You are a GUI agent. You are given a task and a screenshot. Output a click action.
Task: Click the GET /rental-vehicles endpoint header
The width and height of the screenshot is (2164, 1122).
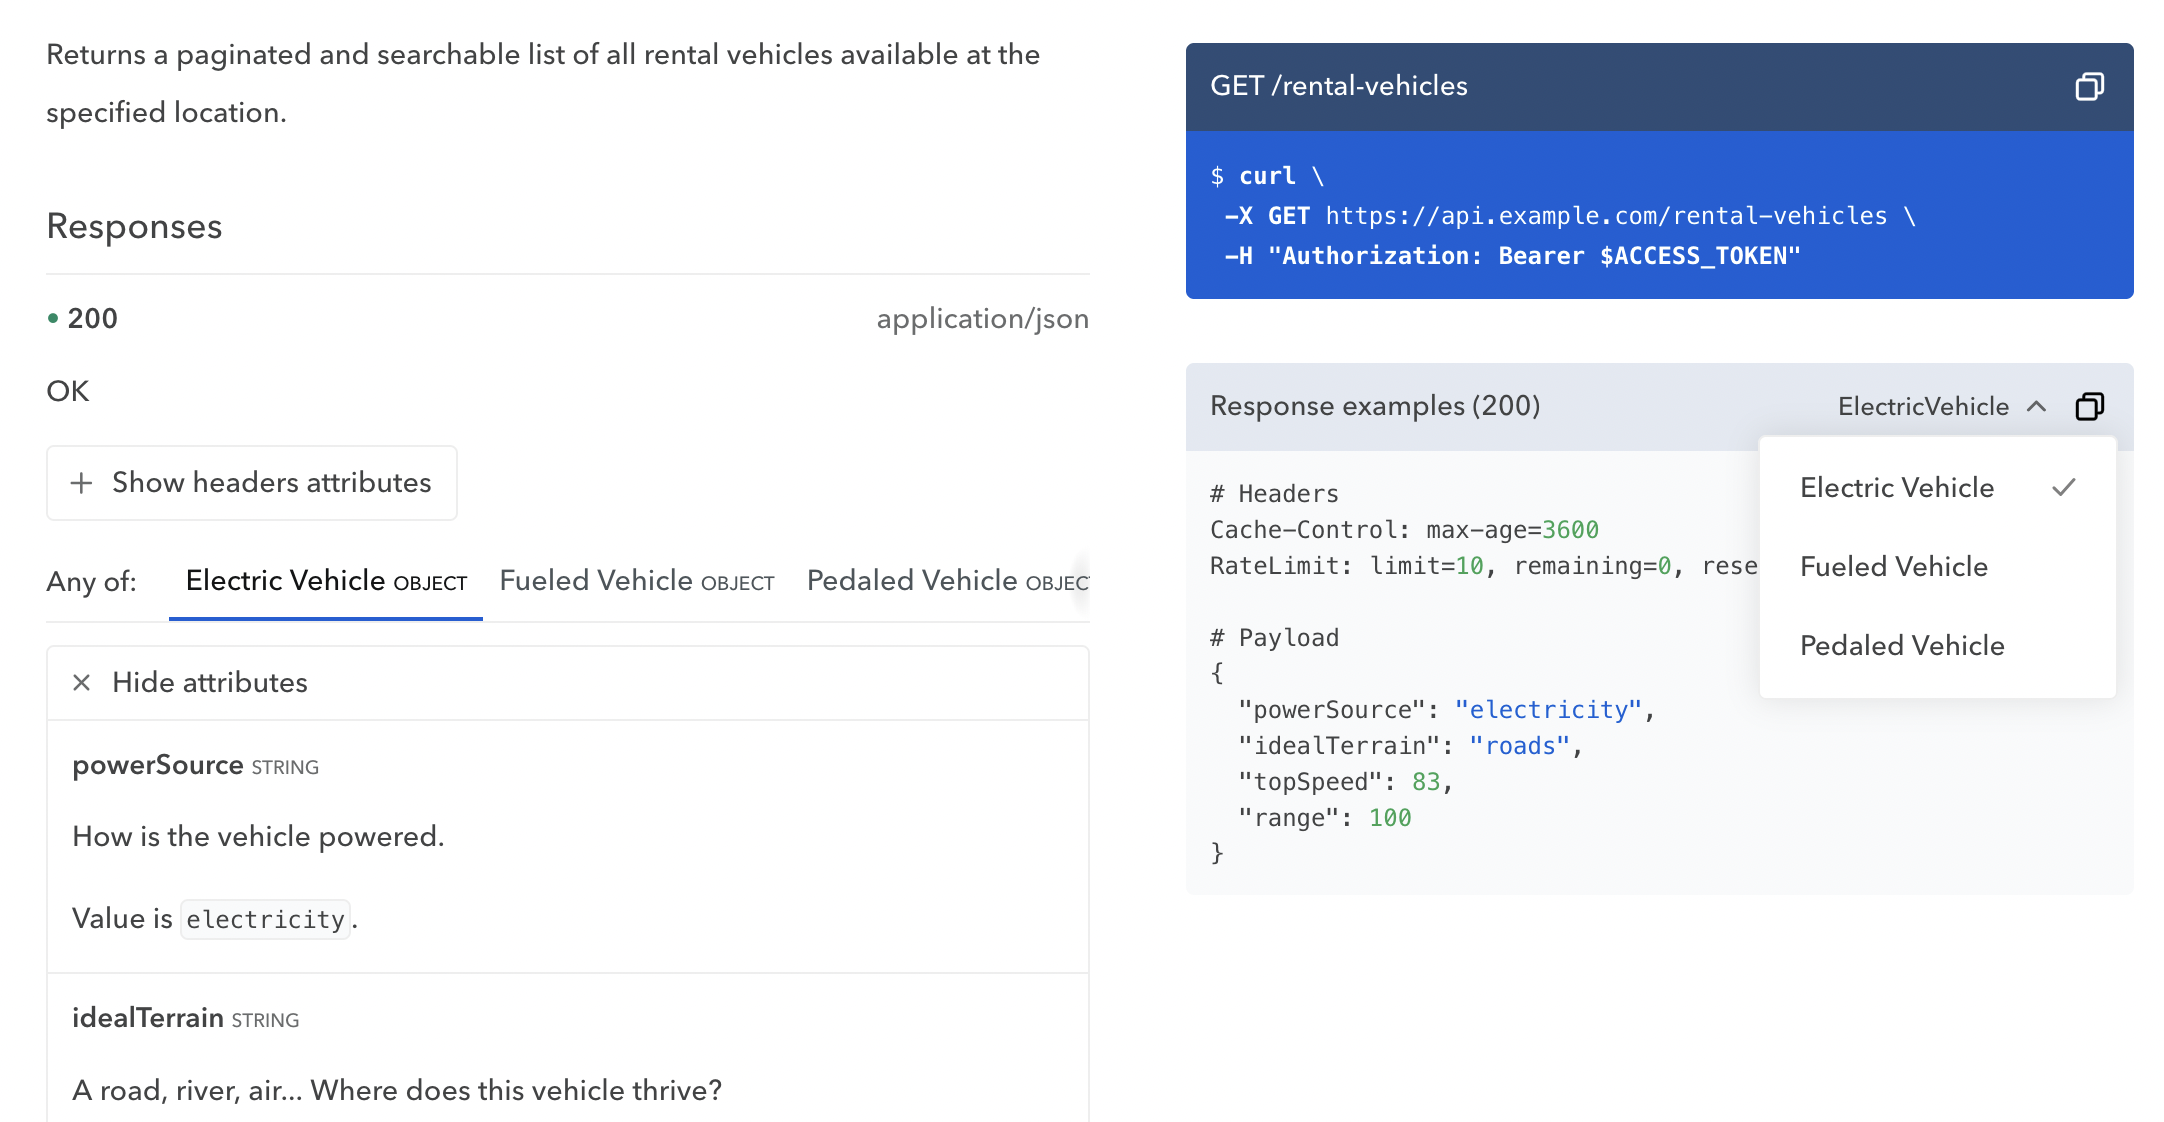point(1339,86)
